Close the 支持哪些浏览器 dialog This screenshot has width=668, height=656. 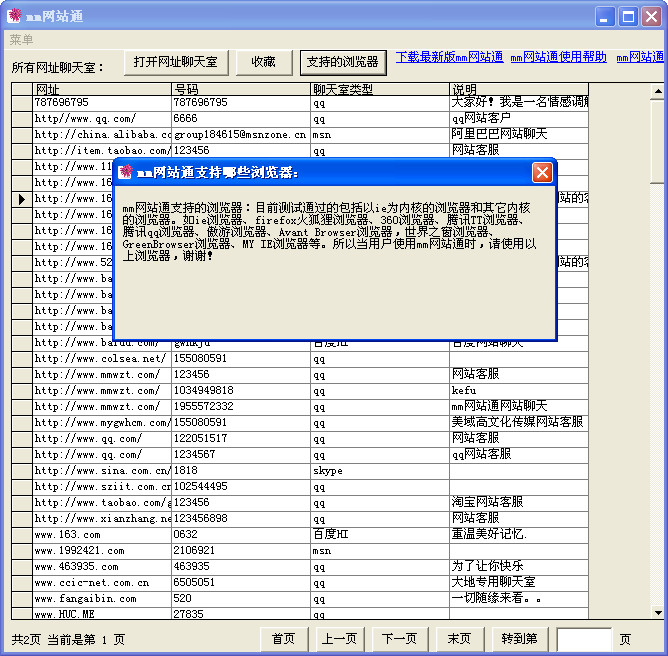point(542,173)
